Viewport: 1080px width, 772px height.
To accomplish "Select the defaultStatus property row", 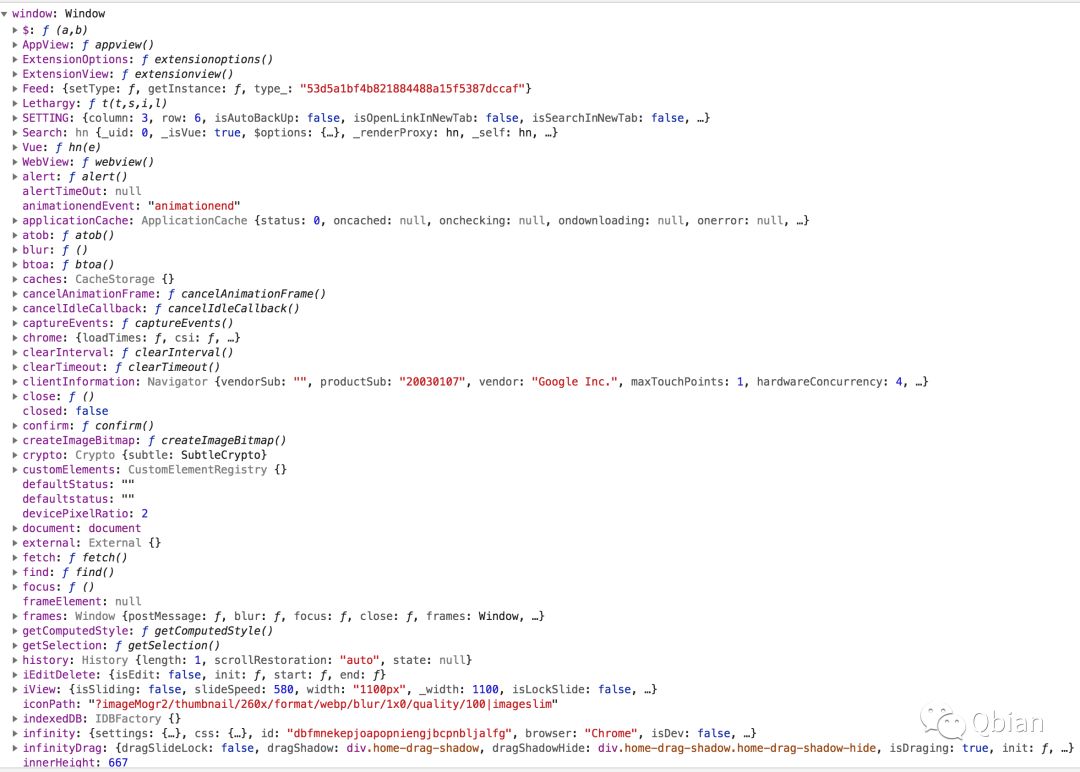I will pyautogui.click(x=79, y=484).
